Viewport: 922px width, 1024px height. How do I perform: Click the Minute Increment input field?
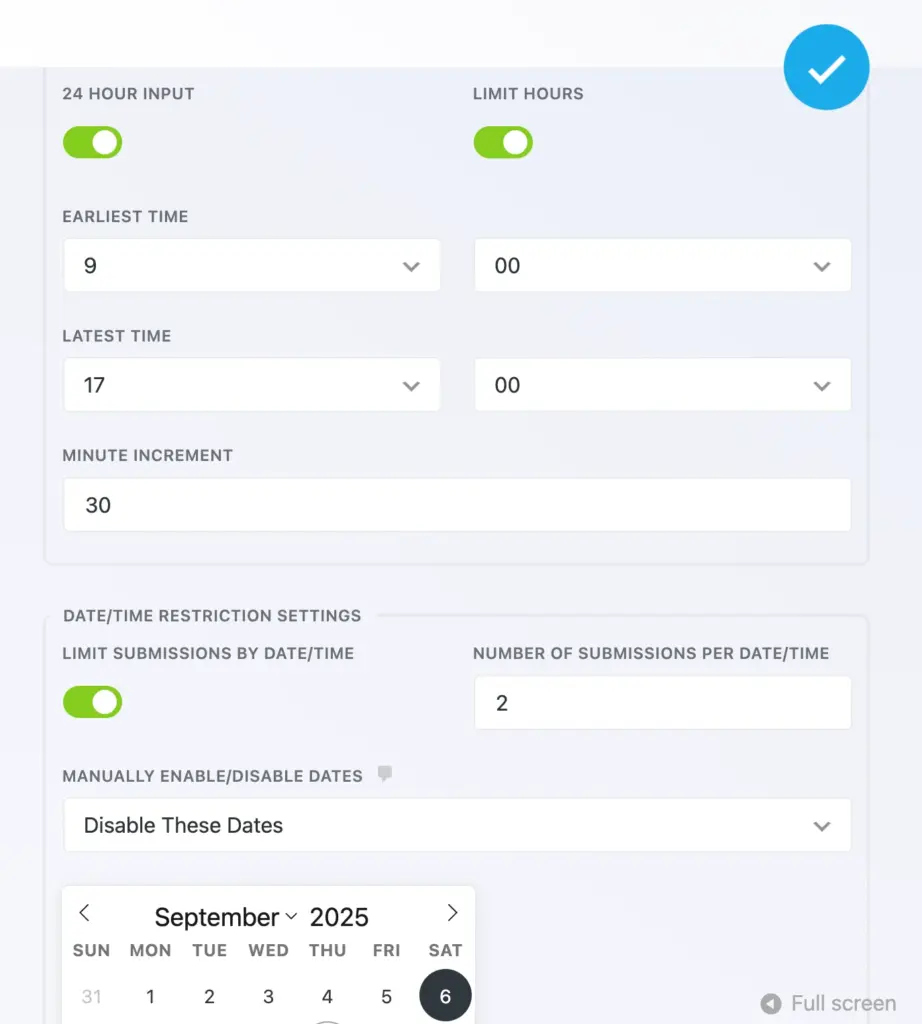(457, 505)
